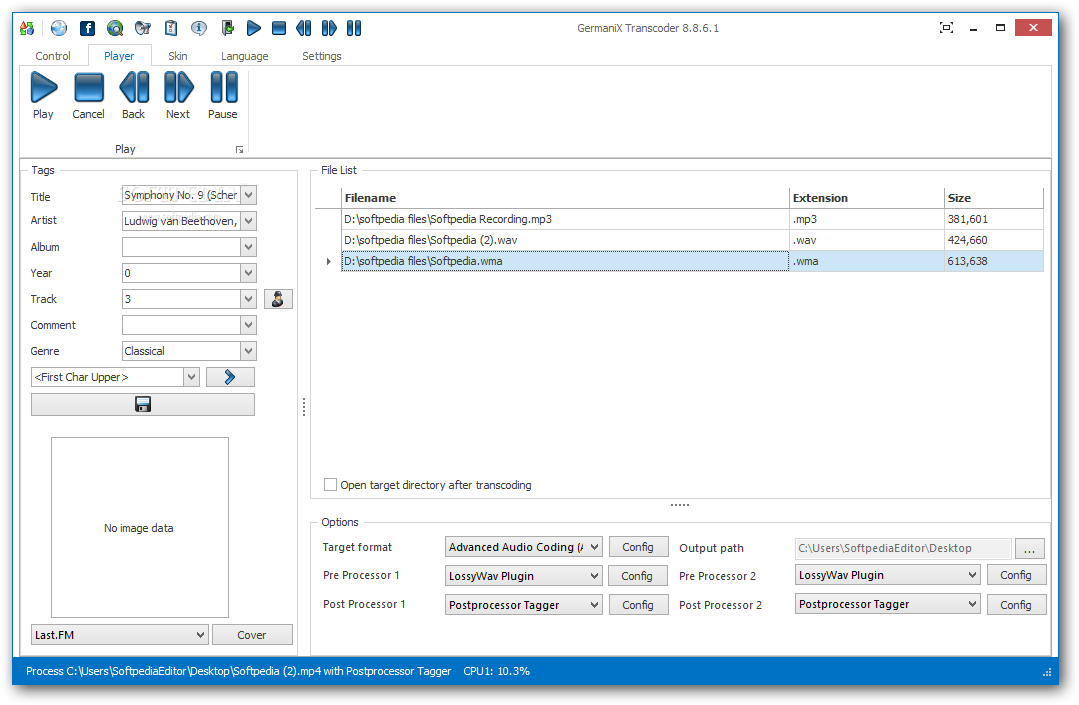Screen dimensions: 1079x705
Task: Click the clipboard checklist icon
Action: [x=171, y=28]
